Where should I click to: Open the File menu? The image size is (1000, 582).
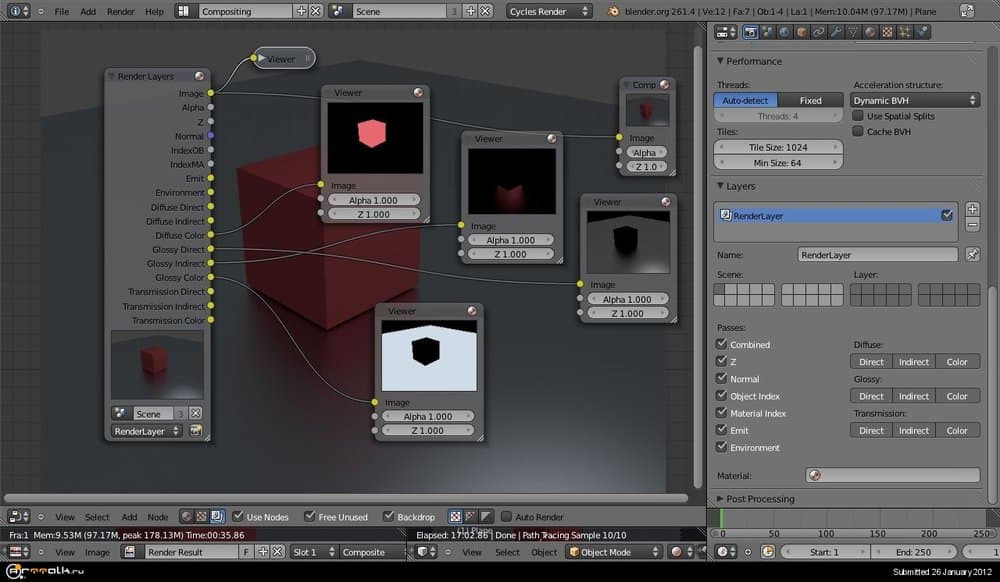tap(62, 12)
